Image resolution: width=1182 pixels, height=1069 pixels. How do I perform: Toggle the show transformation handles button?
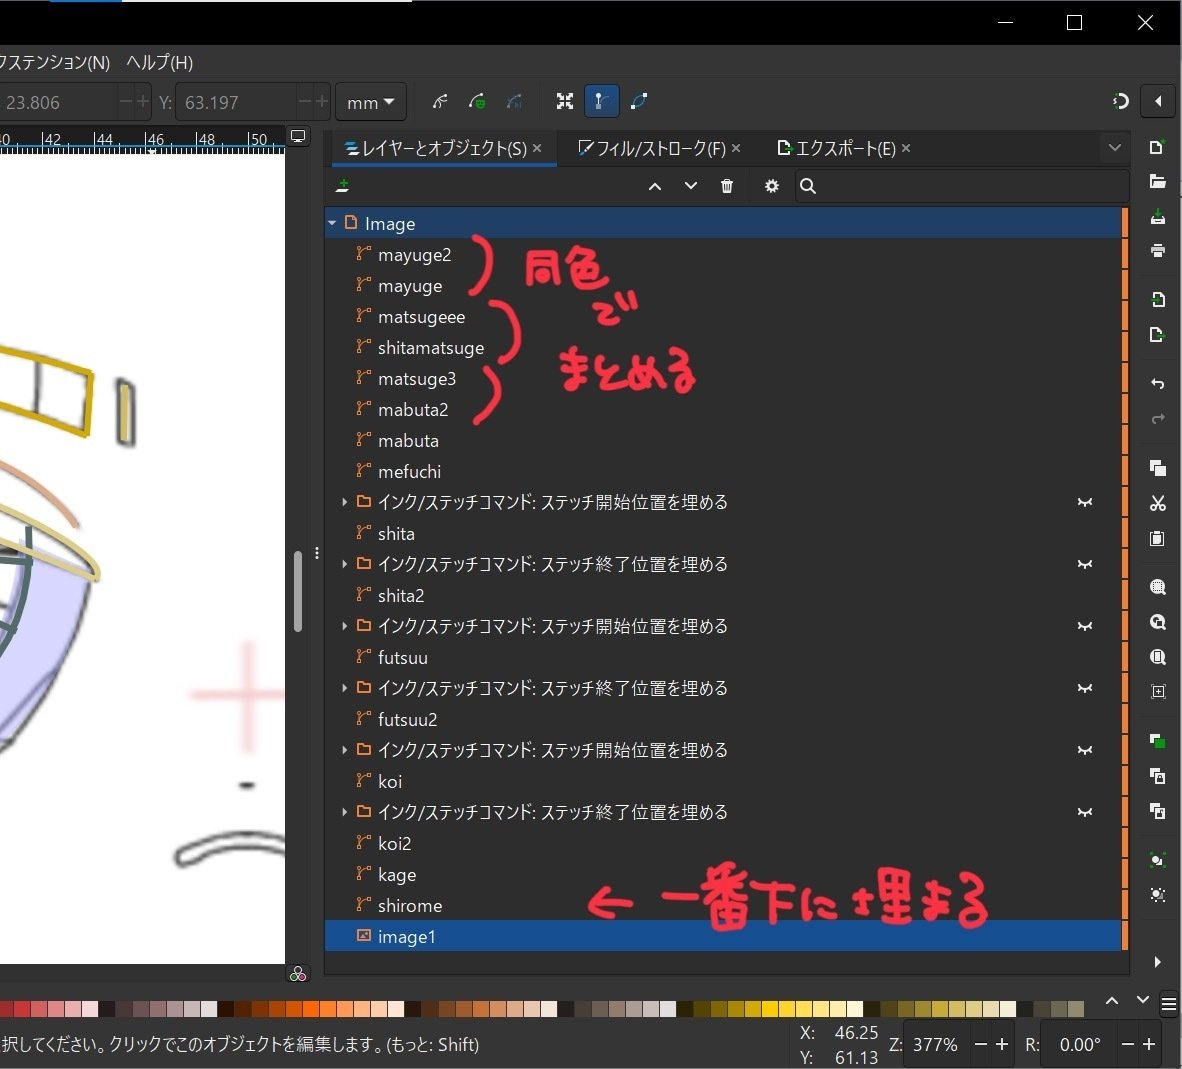pos(565,101)
